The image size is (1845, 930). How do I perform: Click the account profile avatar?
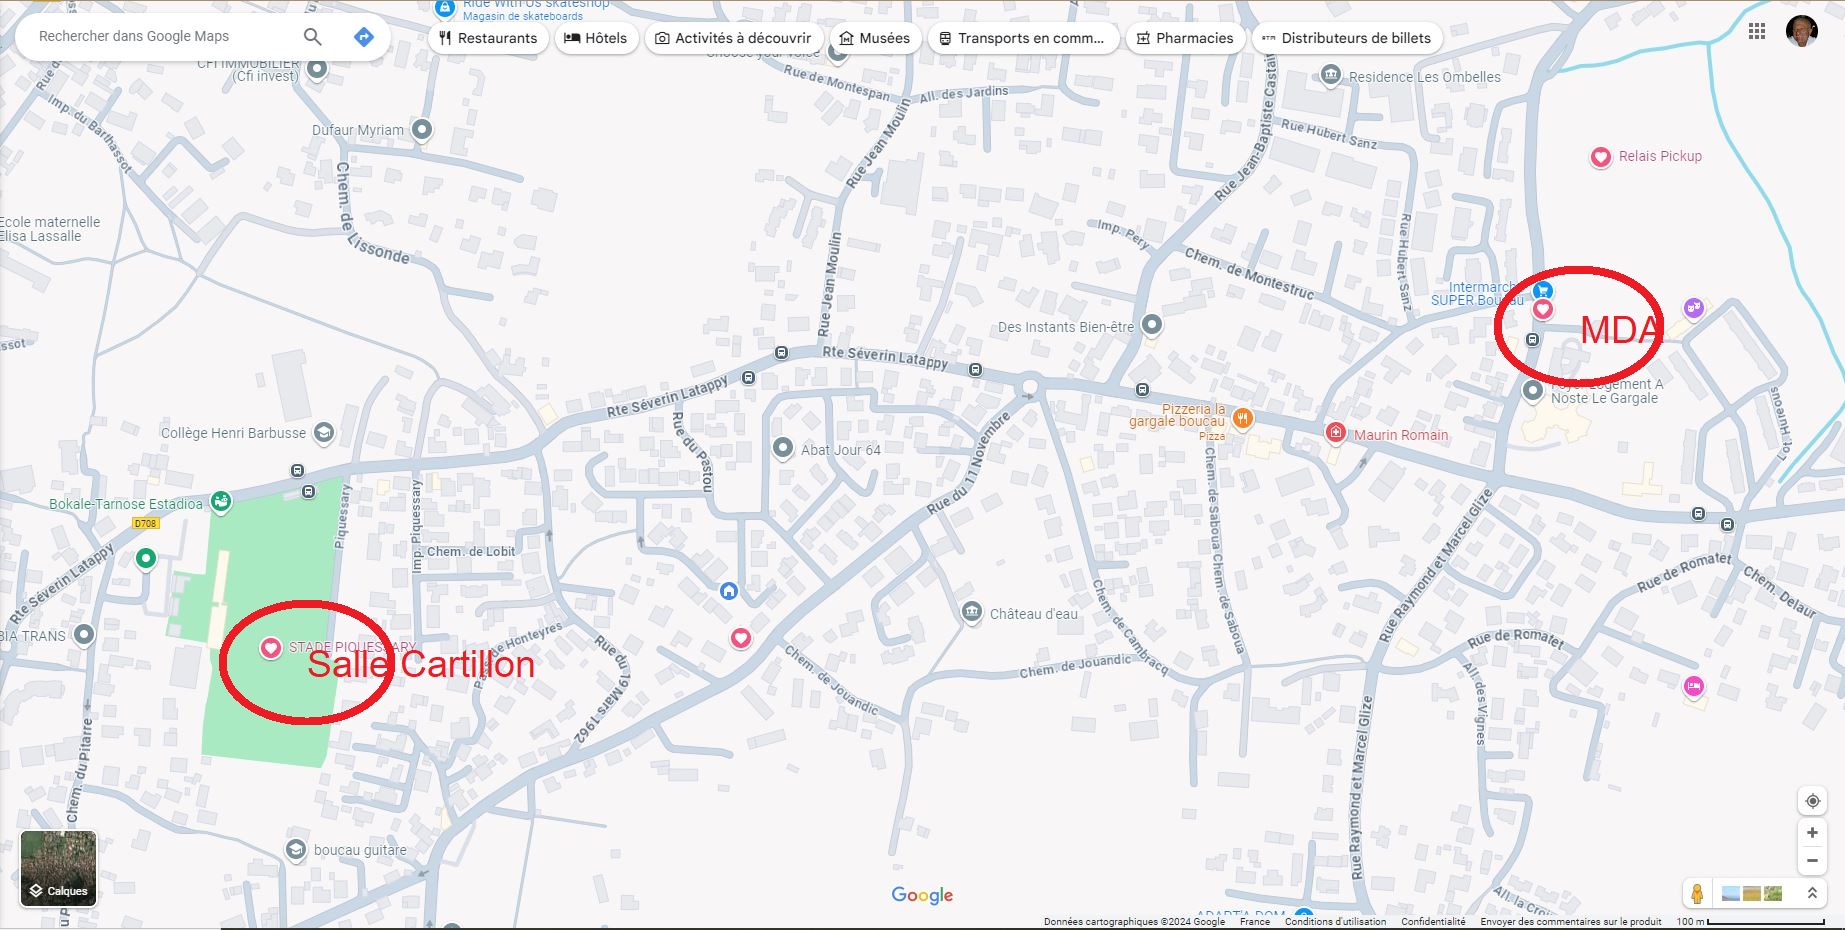(1801, 31)
